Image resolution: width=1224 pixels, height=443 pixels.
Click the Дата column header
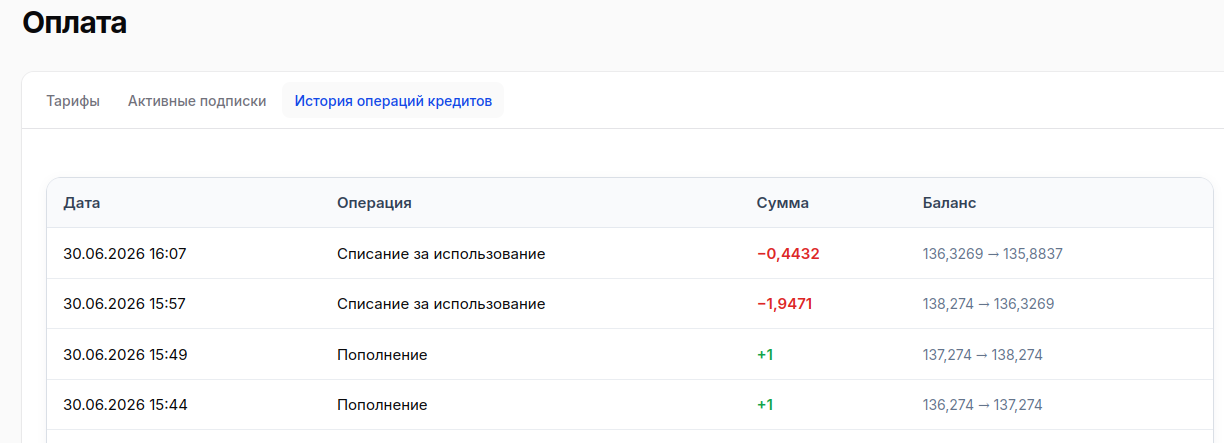coord(82,203)
